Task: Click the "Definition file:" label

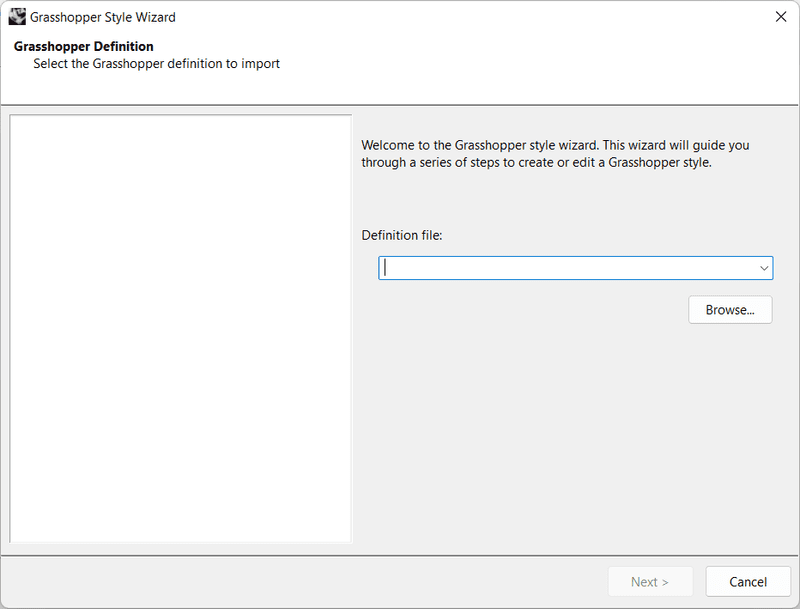Action: point(401,235)
